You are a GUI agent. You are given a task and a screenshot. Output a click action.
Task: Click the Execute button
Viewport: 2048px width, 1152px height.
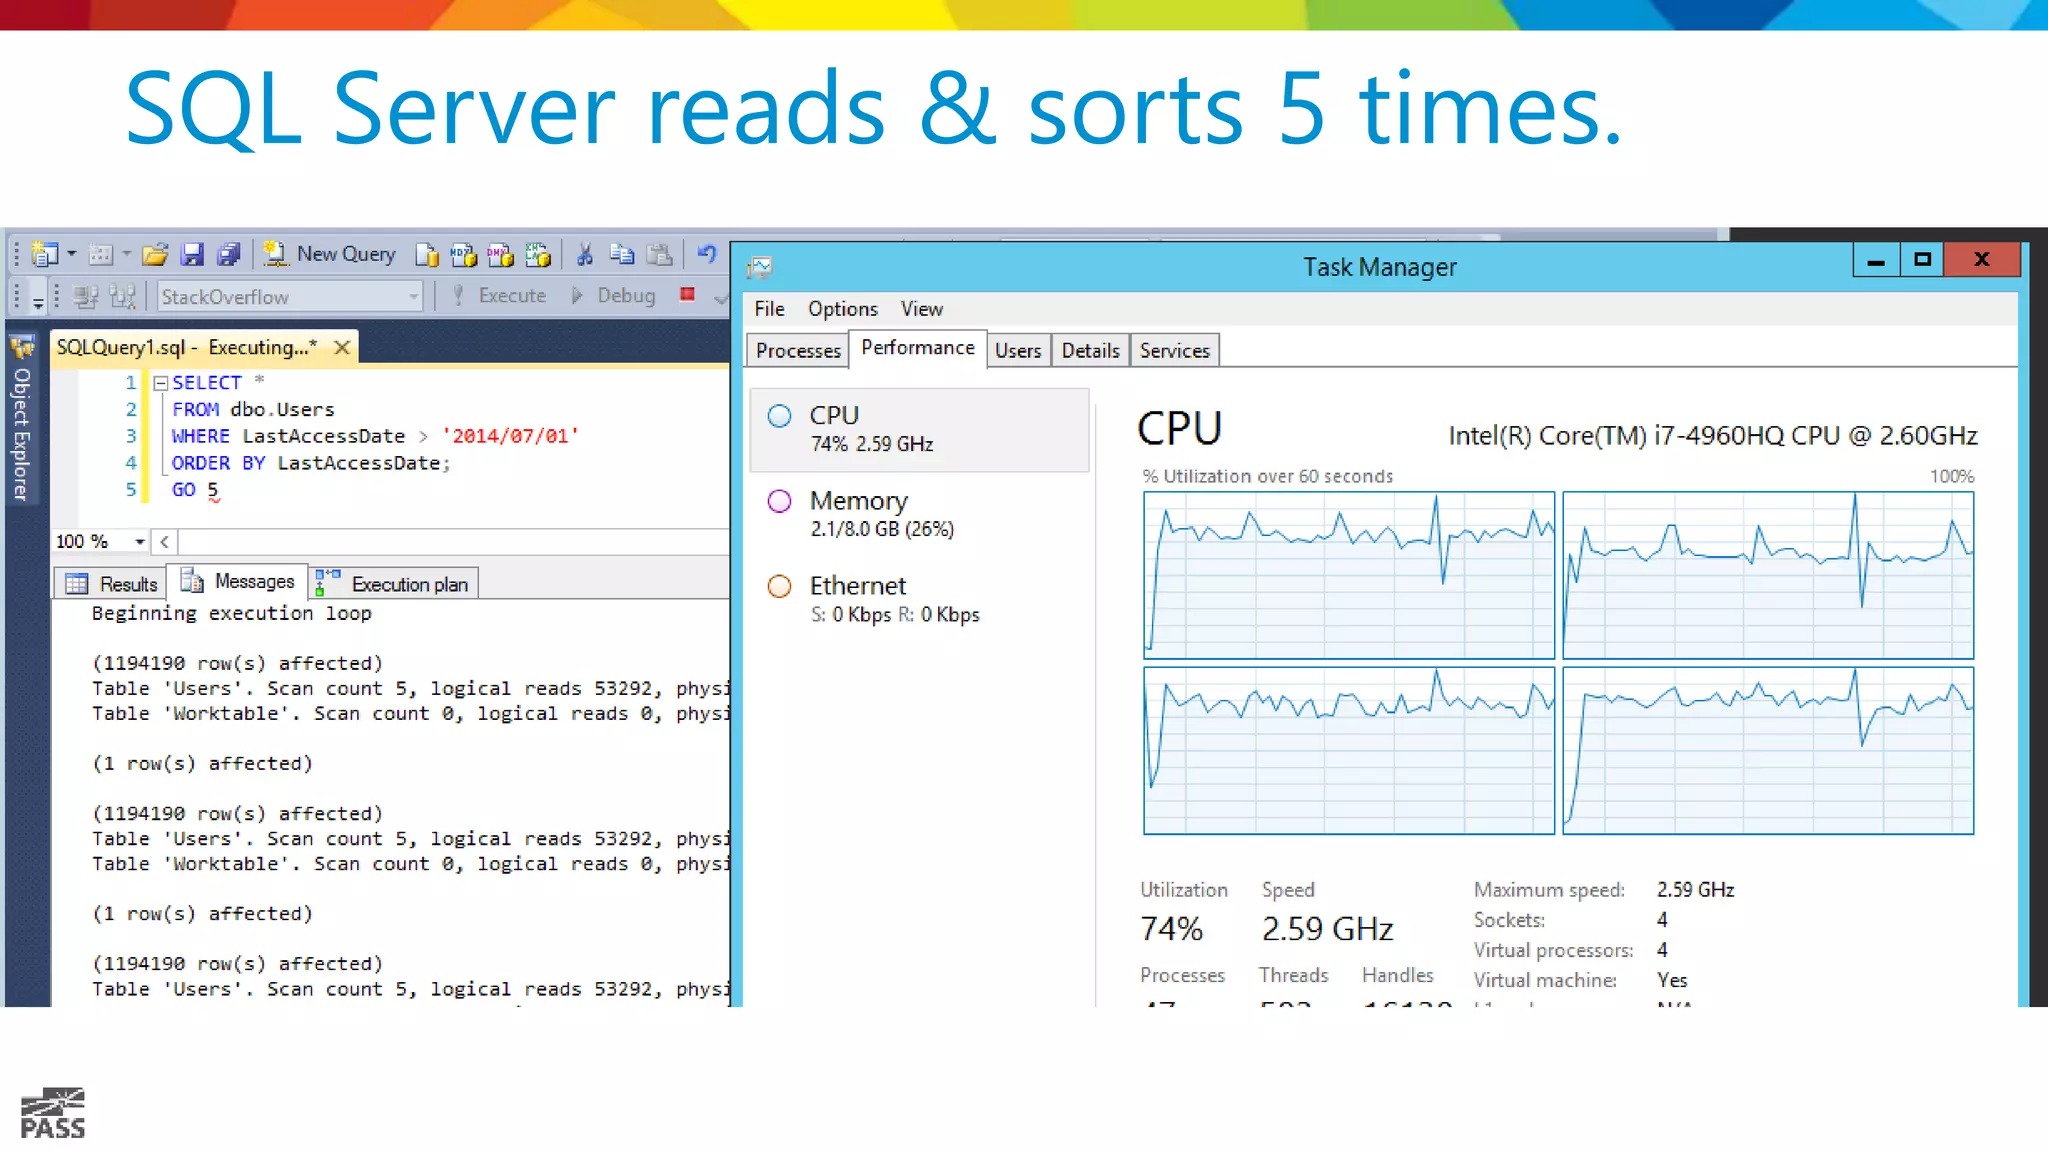click(499, 295)
